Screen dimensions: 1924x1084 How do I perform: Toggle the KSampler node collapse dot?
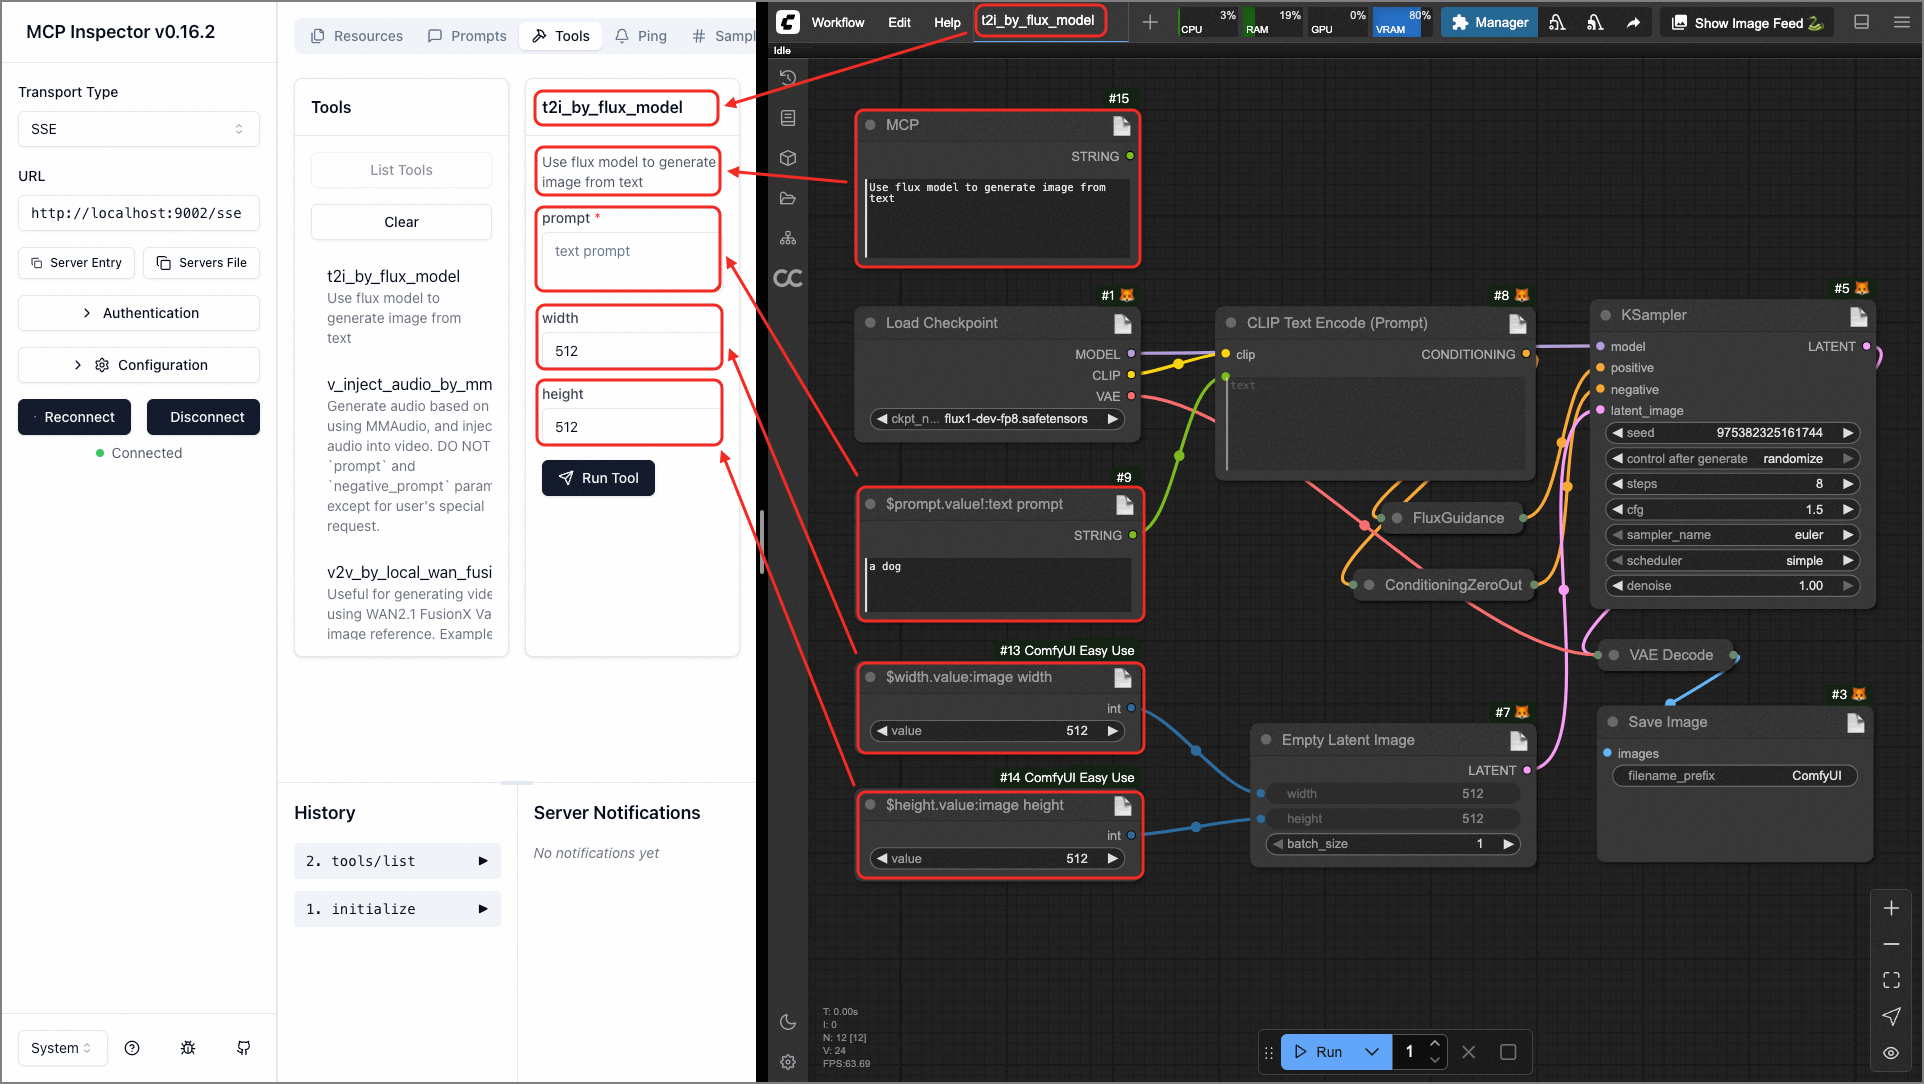1605,315
